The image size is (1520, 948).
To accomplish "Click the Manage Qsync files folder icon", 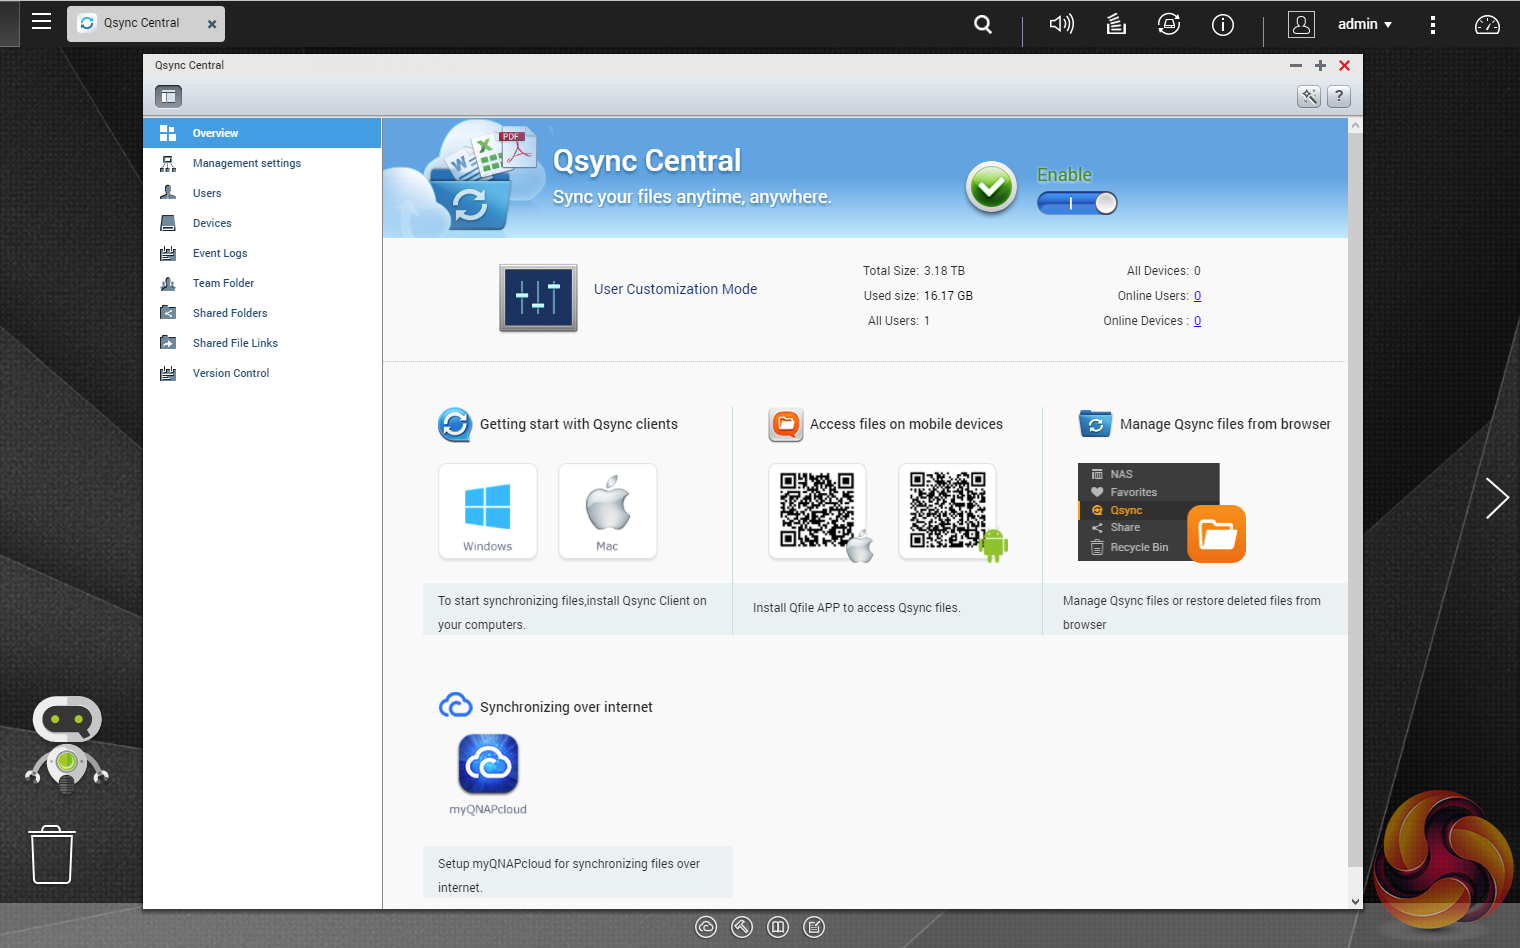I will coord(1095,424).
